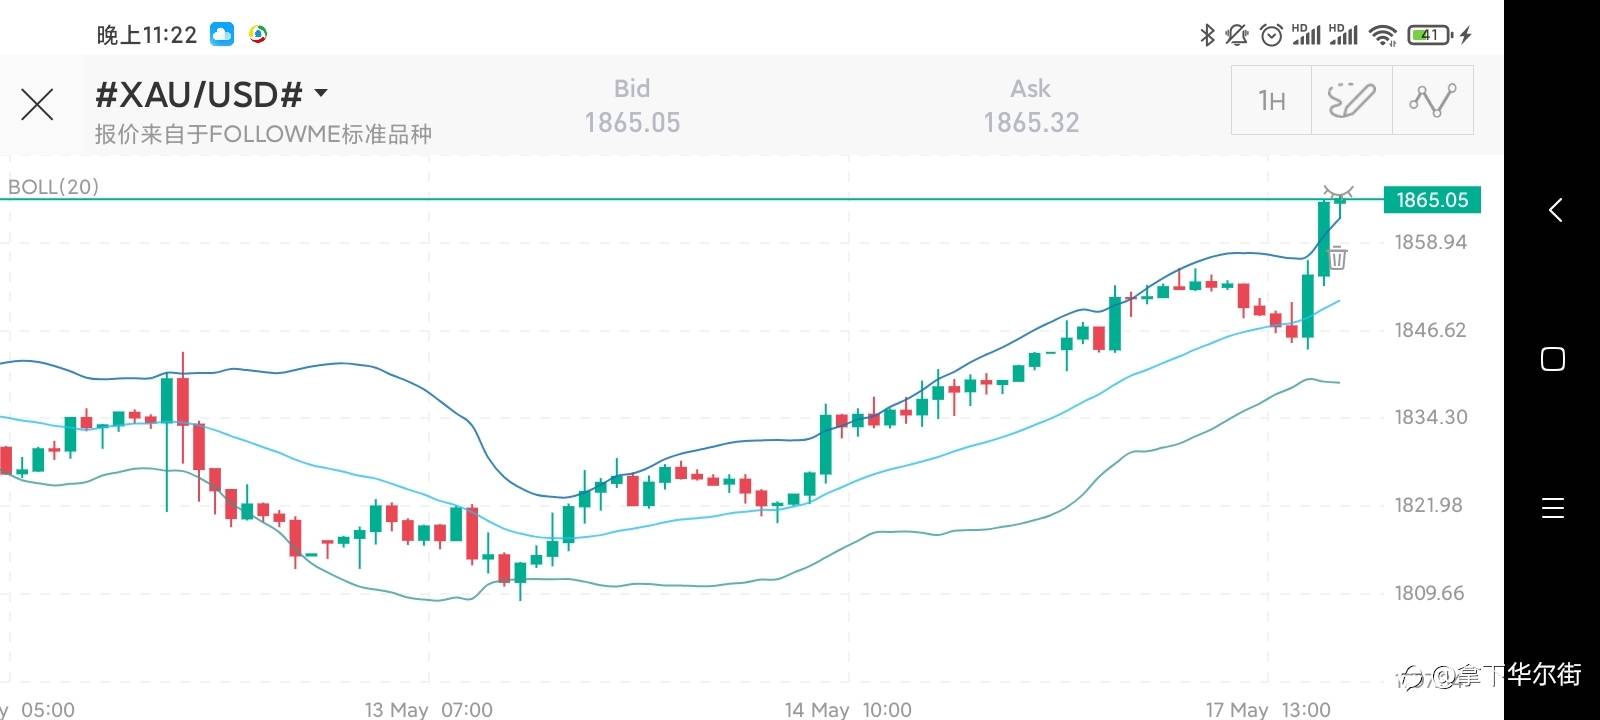Screen dimensions: 1600x720
Task: Tap the BOLL(20) indicator label
Action: [53, 187]
